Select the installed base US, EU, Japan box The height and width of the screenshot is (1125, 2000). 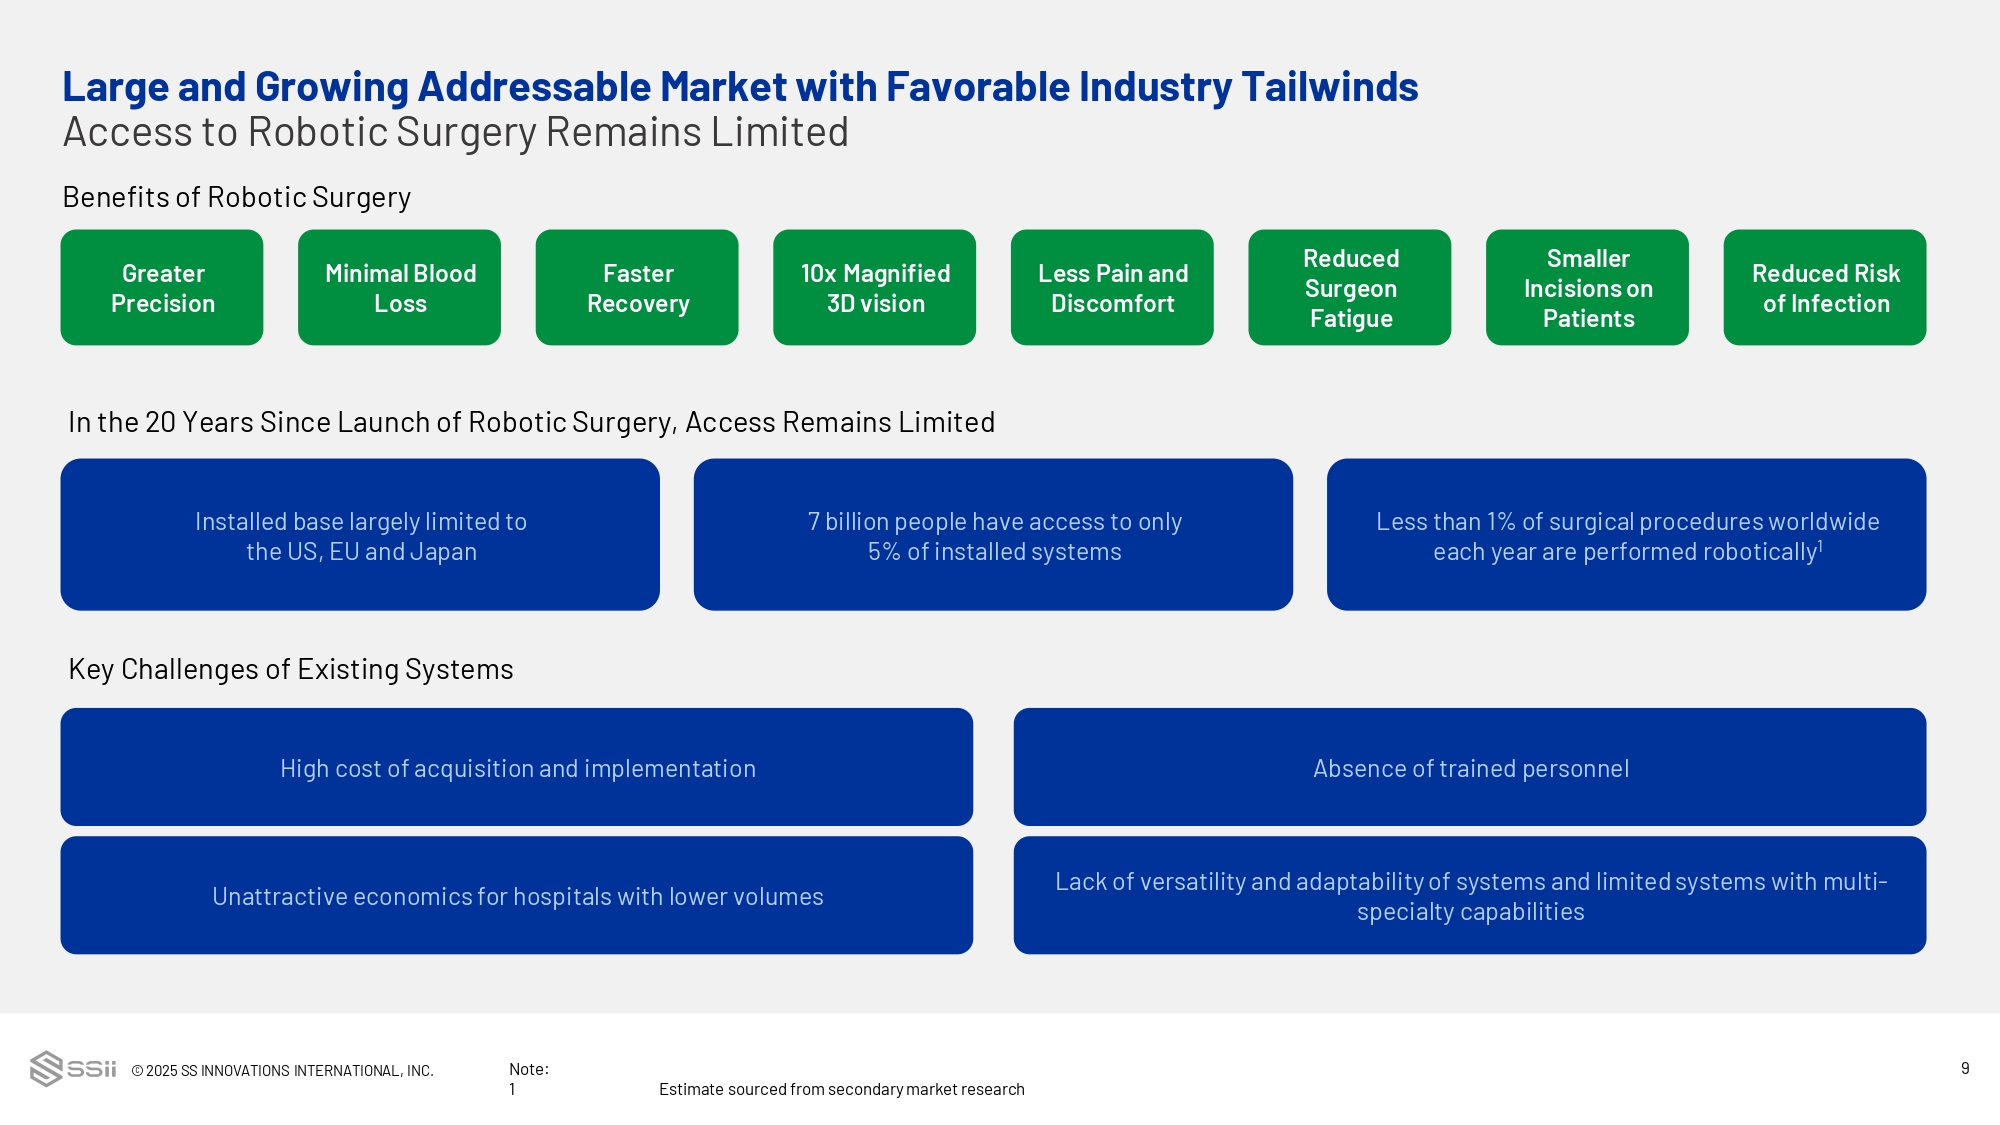[x=360, y=535]
